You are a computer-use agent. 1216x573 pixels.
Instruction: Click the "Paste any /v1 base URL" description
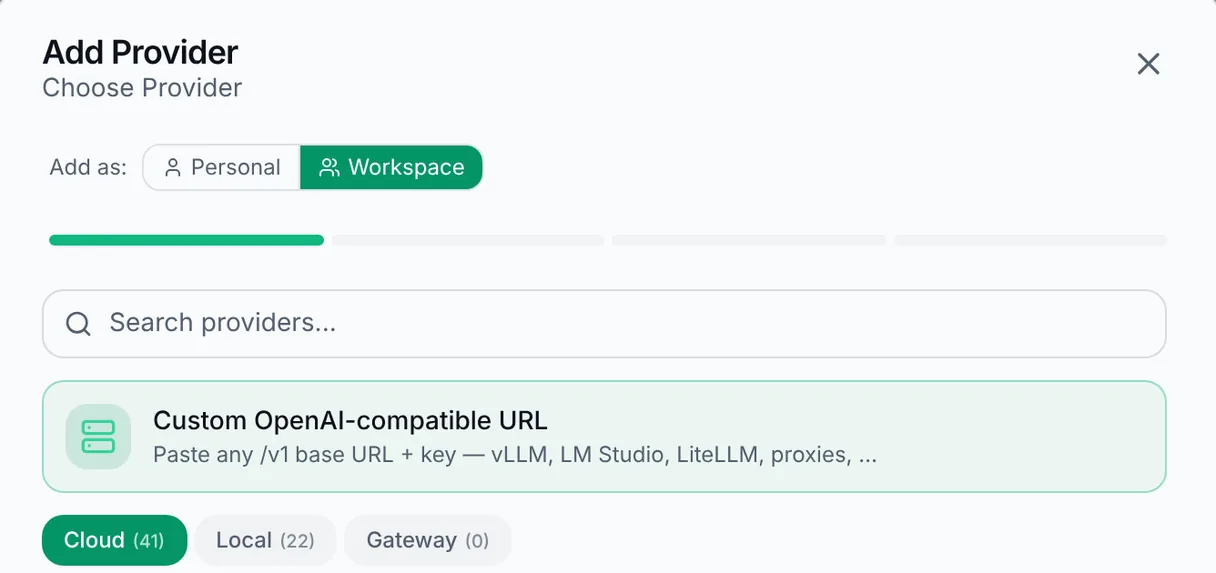[x=515, y=455]
